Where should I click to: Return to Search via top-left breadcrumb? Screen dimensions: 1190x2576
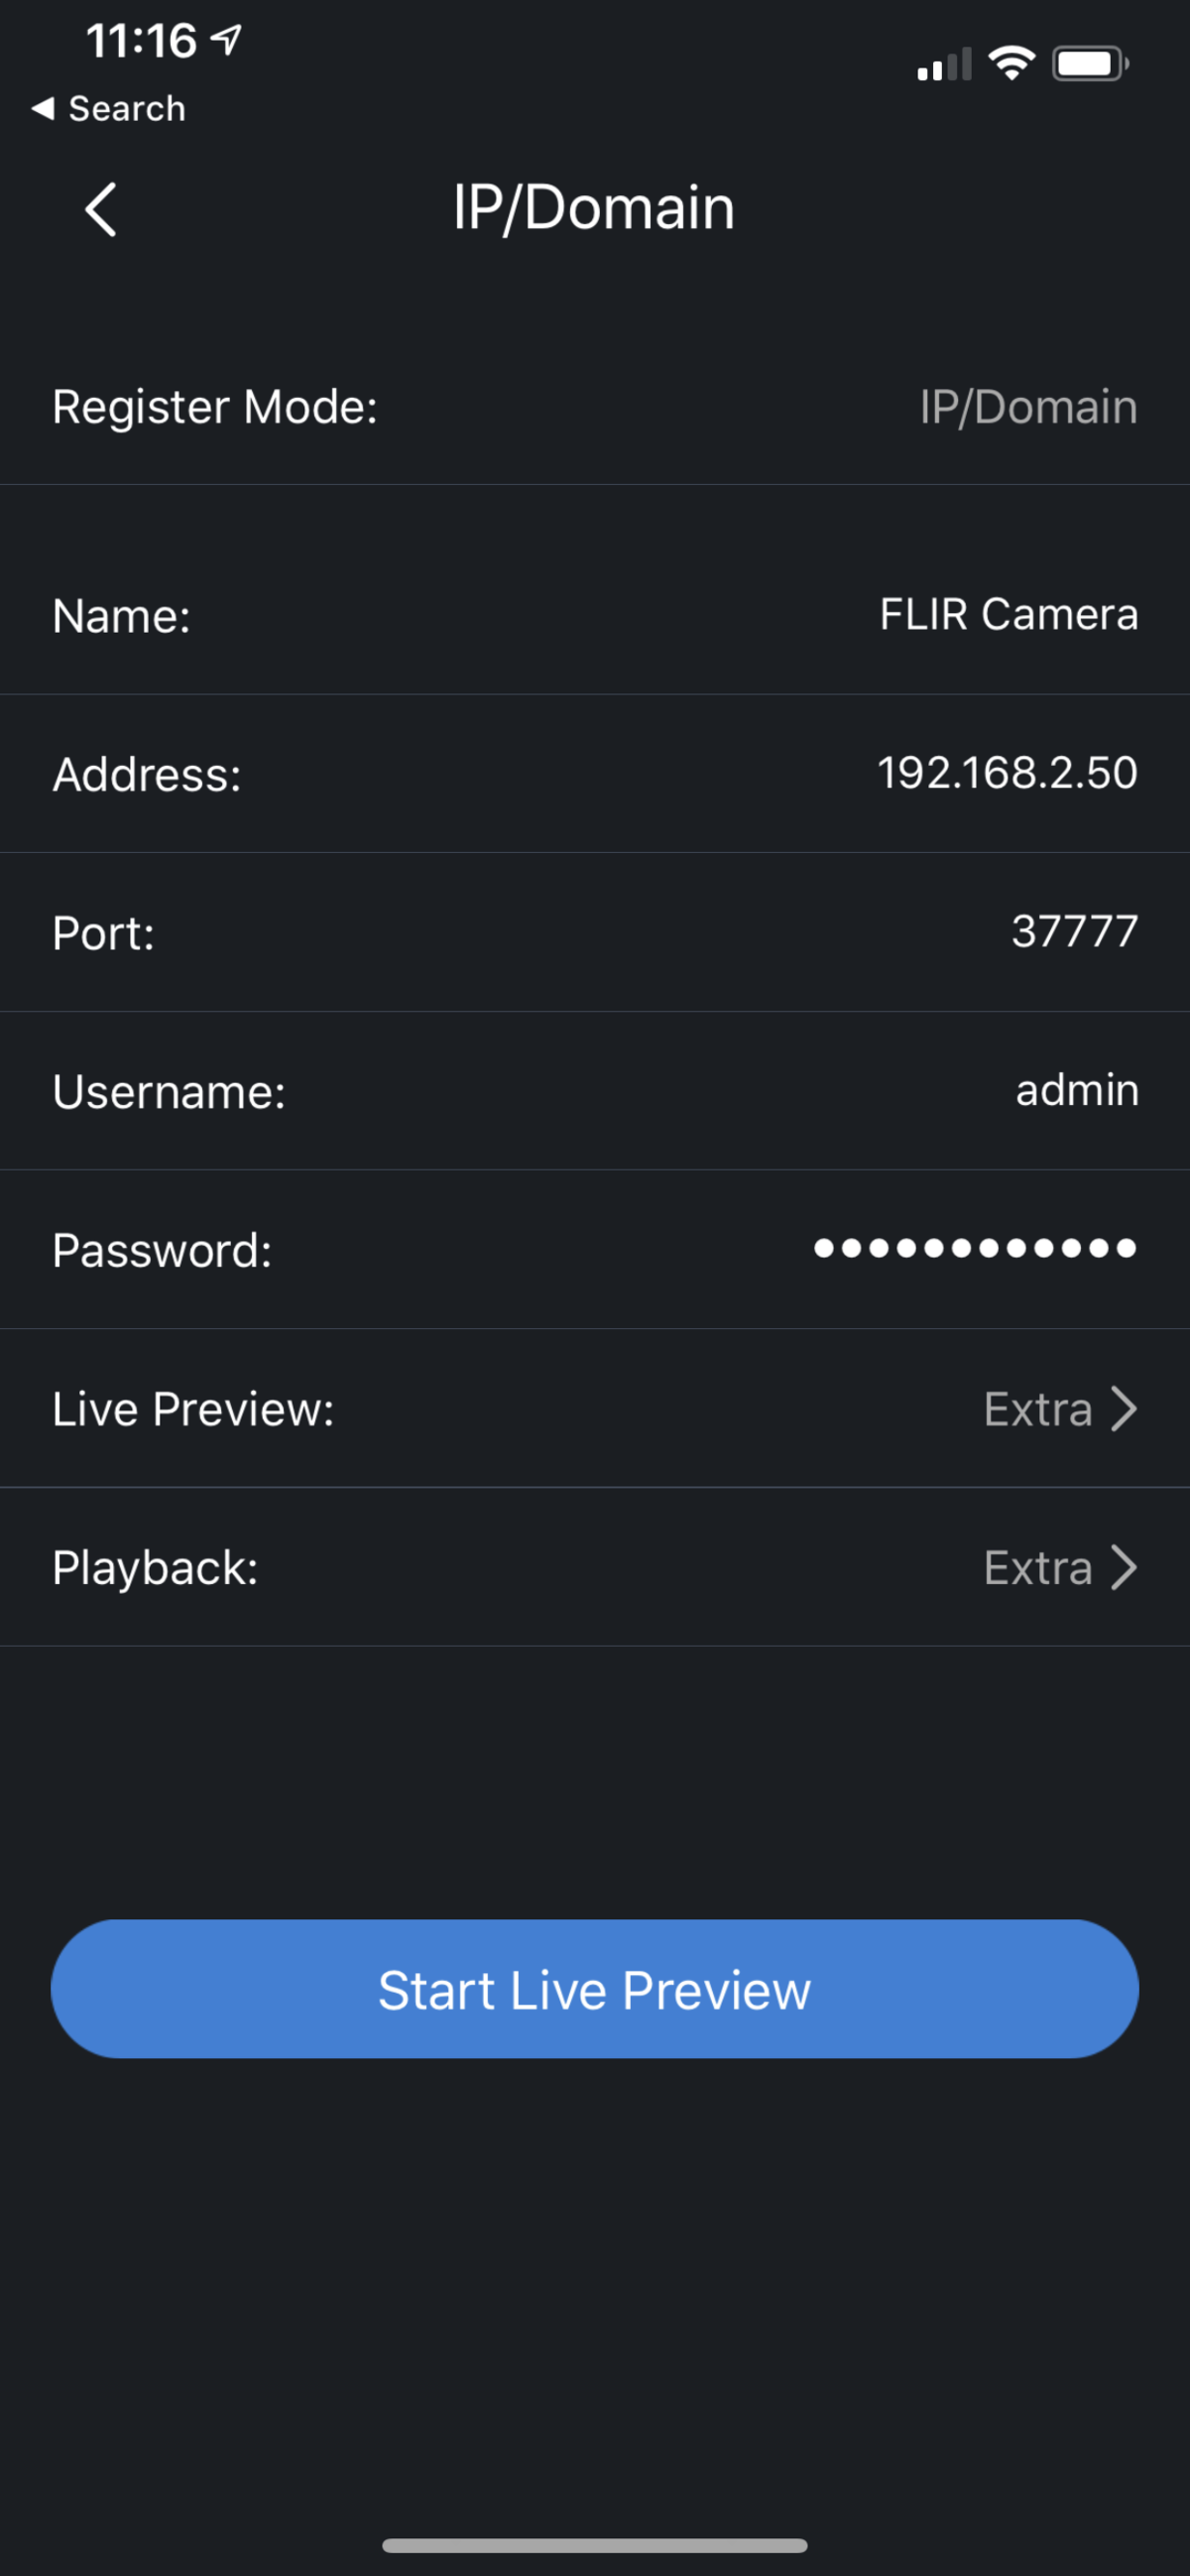click(x=109, y=108)
